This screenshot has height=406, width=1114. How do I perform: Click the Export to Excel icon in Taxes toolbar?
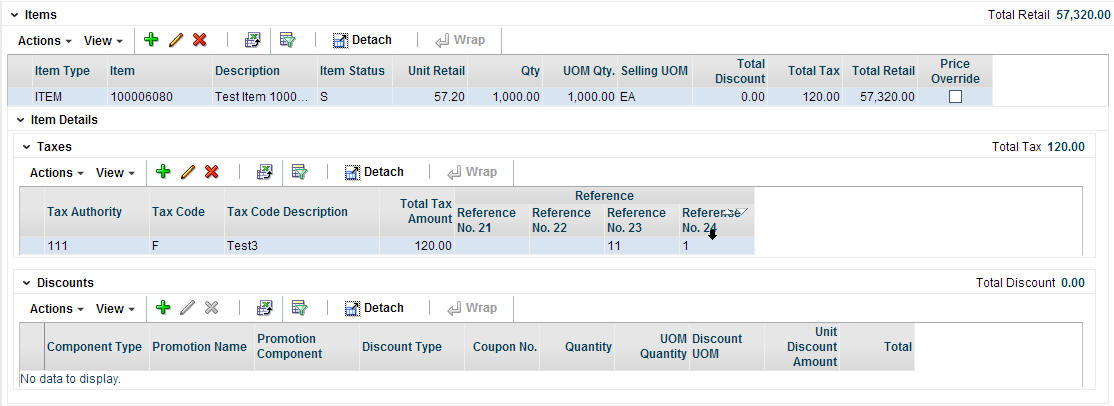click(265, 172)
